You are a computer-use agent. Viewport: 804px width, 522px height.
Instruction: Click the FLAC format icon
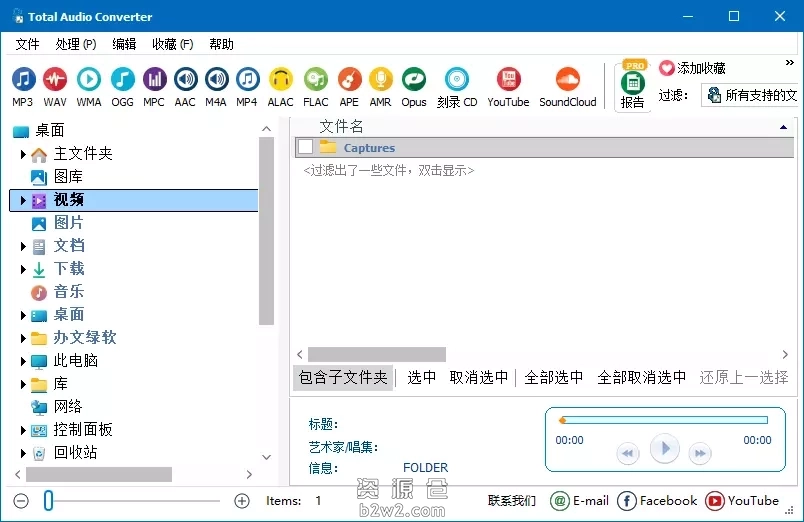(x=316, y=86)
